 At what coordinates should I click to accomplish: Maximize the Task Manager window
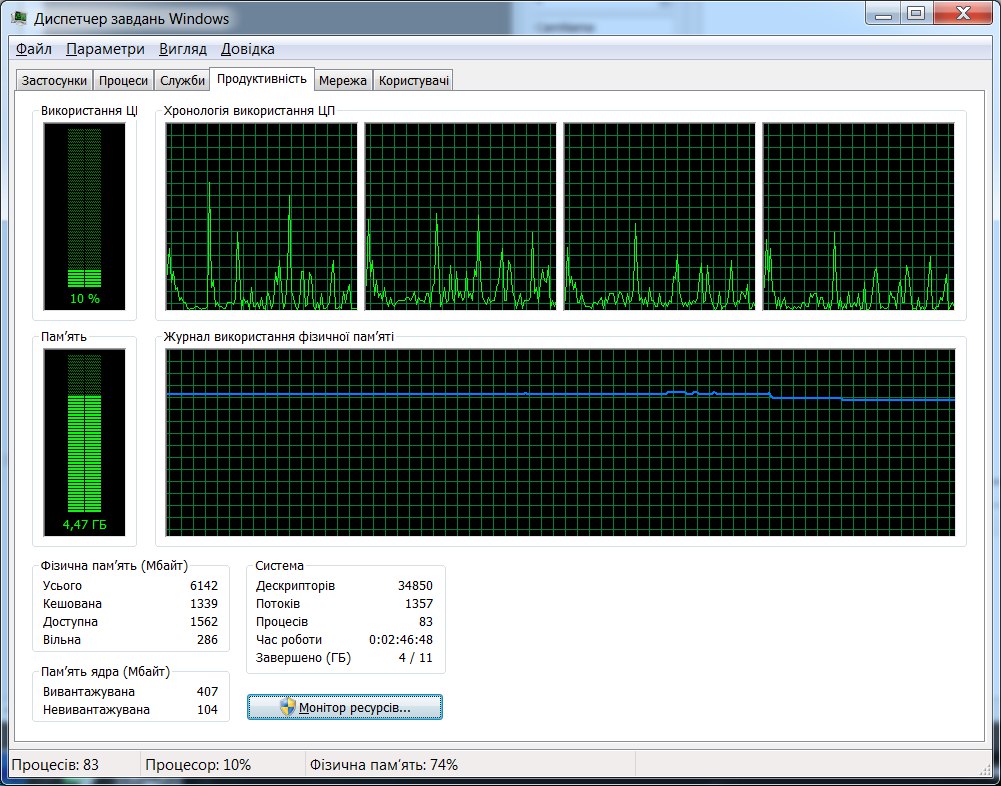(916, 13)
